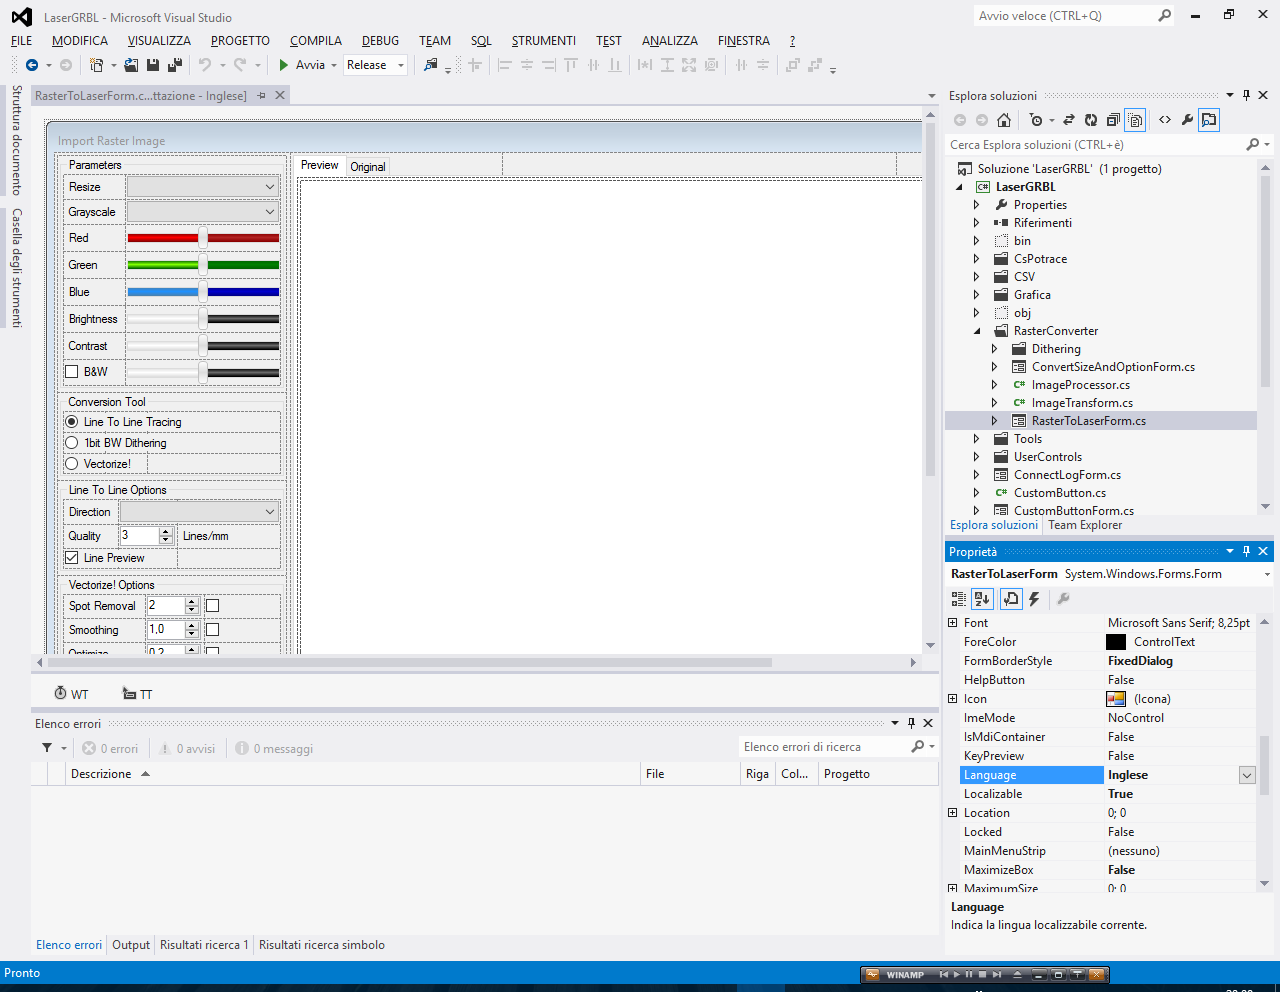Expand the Properties project node
Screen dimensions: 1280x992
pyautogui.click(x=977, y=205)
